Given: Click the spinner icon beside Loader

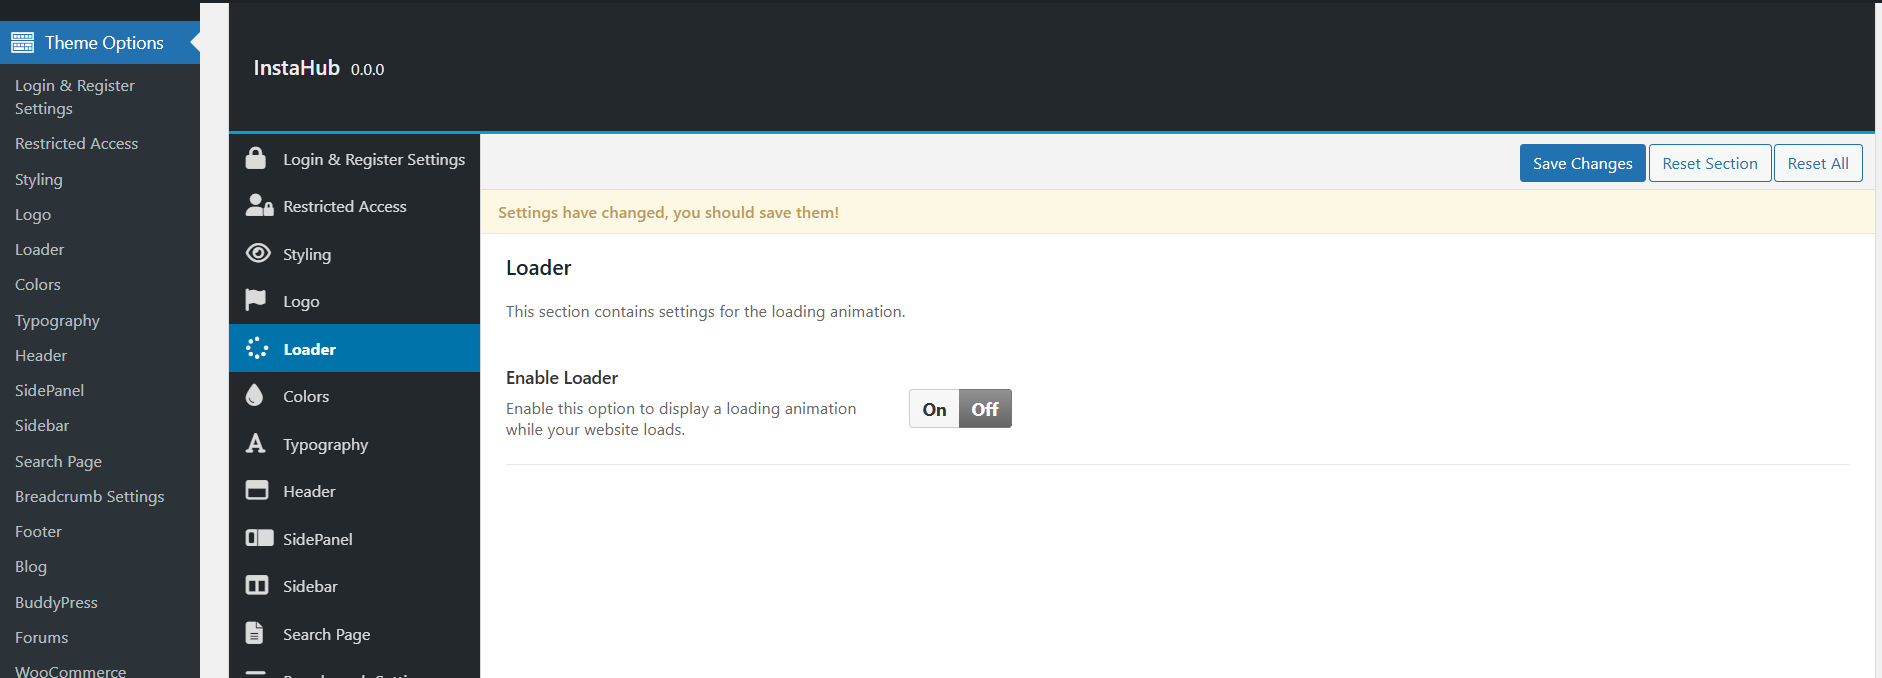Looking at the screenshot, I should pyautogui.click(x=257, y=348).
